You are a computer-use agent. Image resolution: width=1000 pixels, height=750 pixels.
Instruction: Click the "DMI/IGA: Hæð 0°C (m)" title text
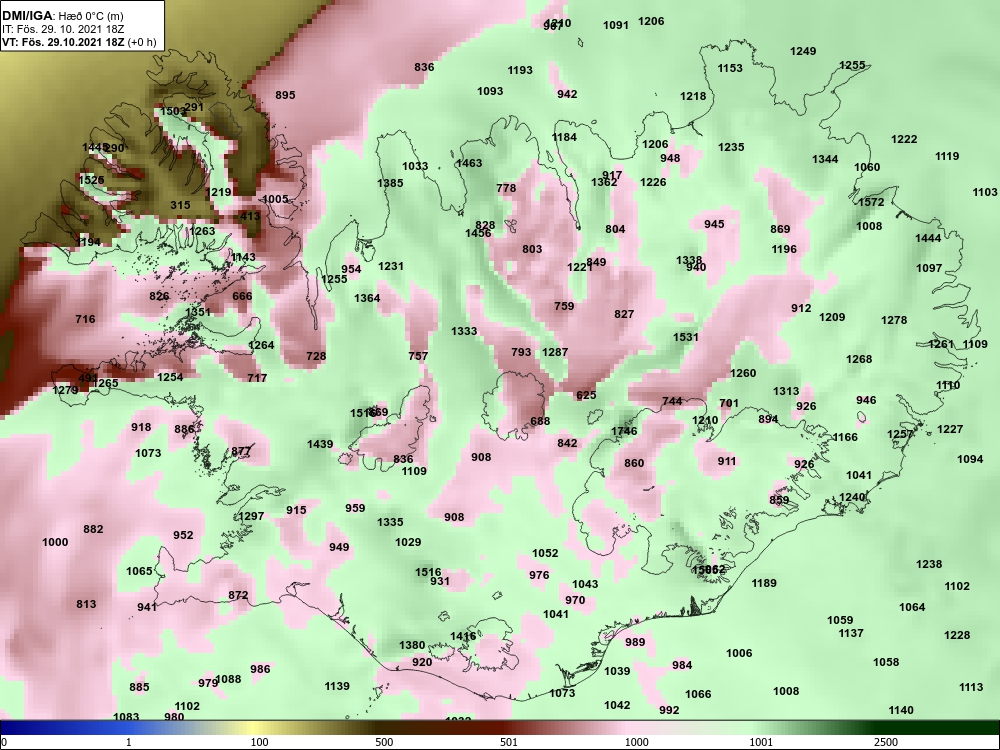click(65, 15)
